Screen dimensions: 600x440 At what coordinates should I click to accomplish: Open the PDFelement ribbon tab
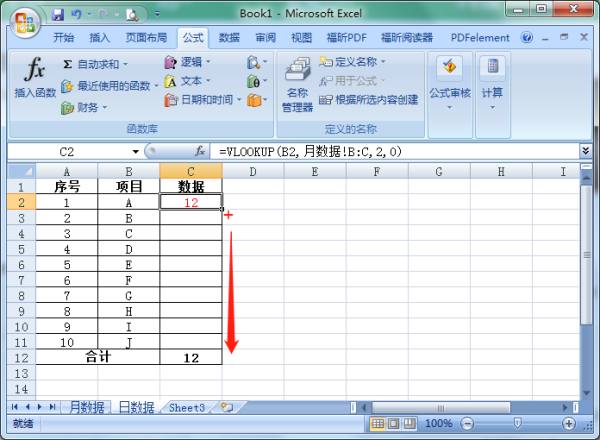pyautogui.click(x=480, y=37)
